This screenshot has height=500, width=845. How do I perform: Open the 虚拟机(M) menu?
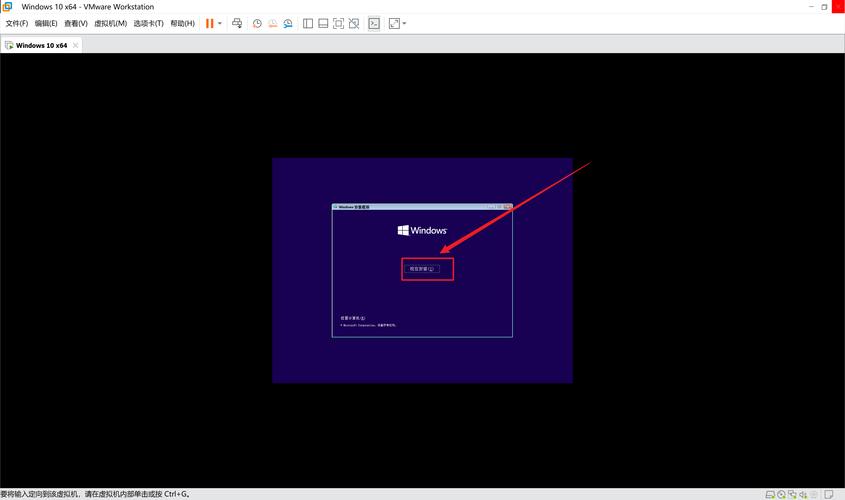pos(110,24)
